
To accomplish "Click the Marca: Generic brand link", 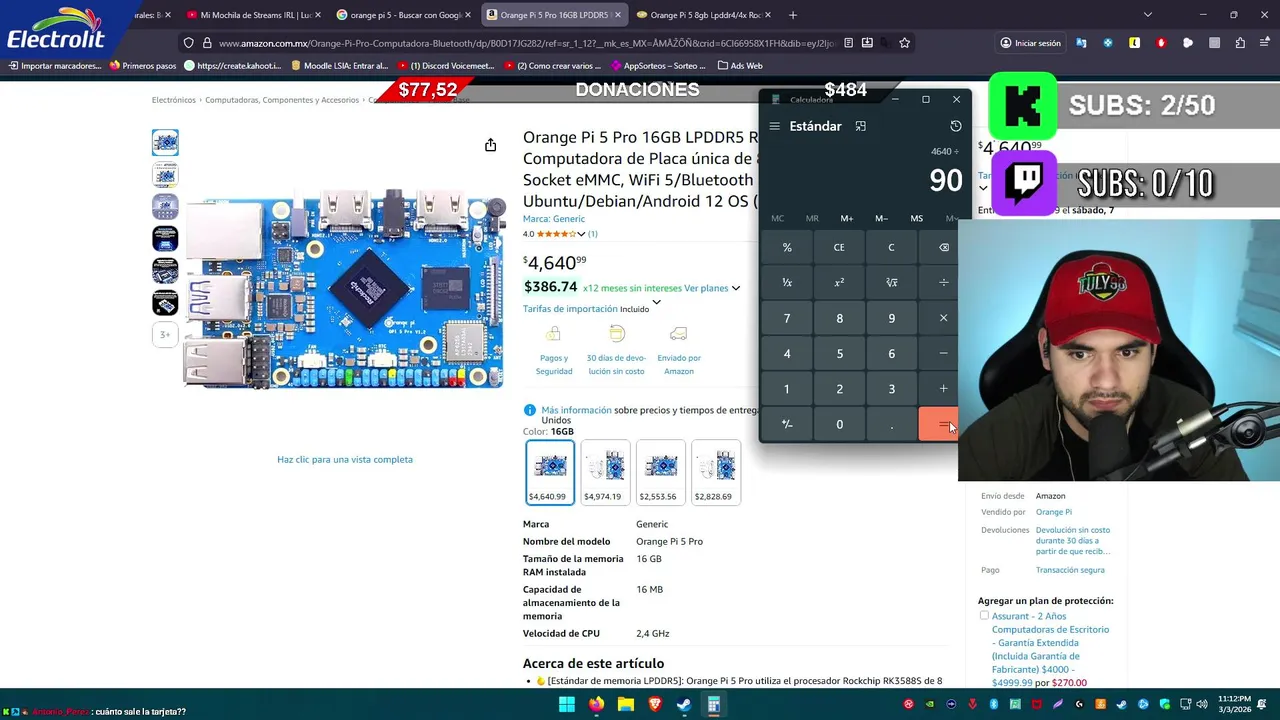I will [x=554, y=219].
